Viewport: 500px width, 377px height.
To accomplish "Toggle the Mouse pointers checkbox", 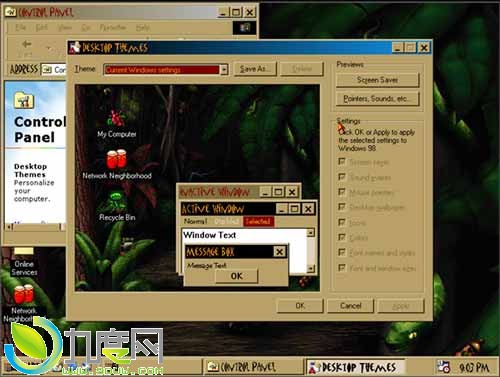I will coord(342,192).
